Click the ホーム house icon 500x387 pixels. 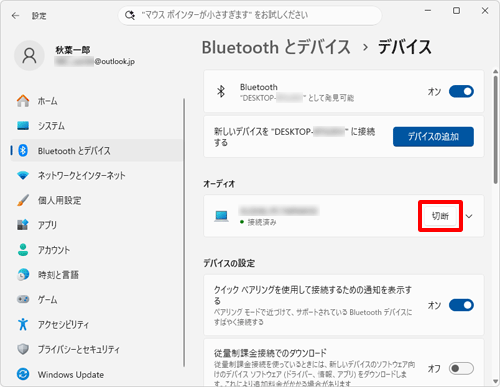coord(23,101)
